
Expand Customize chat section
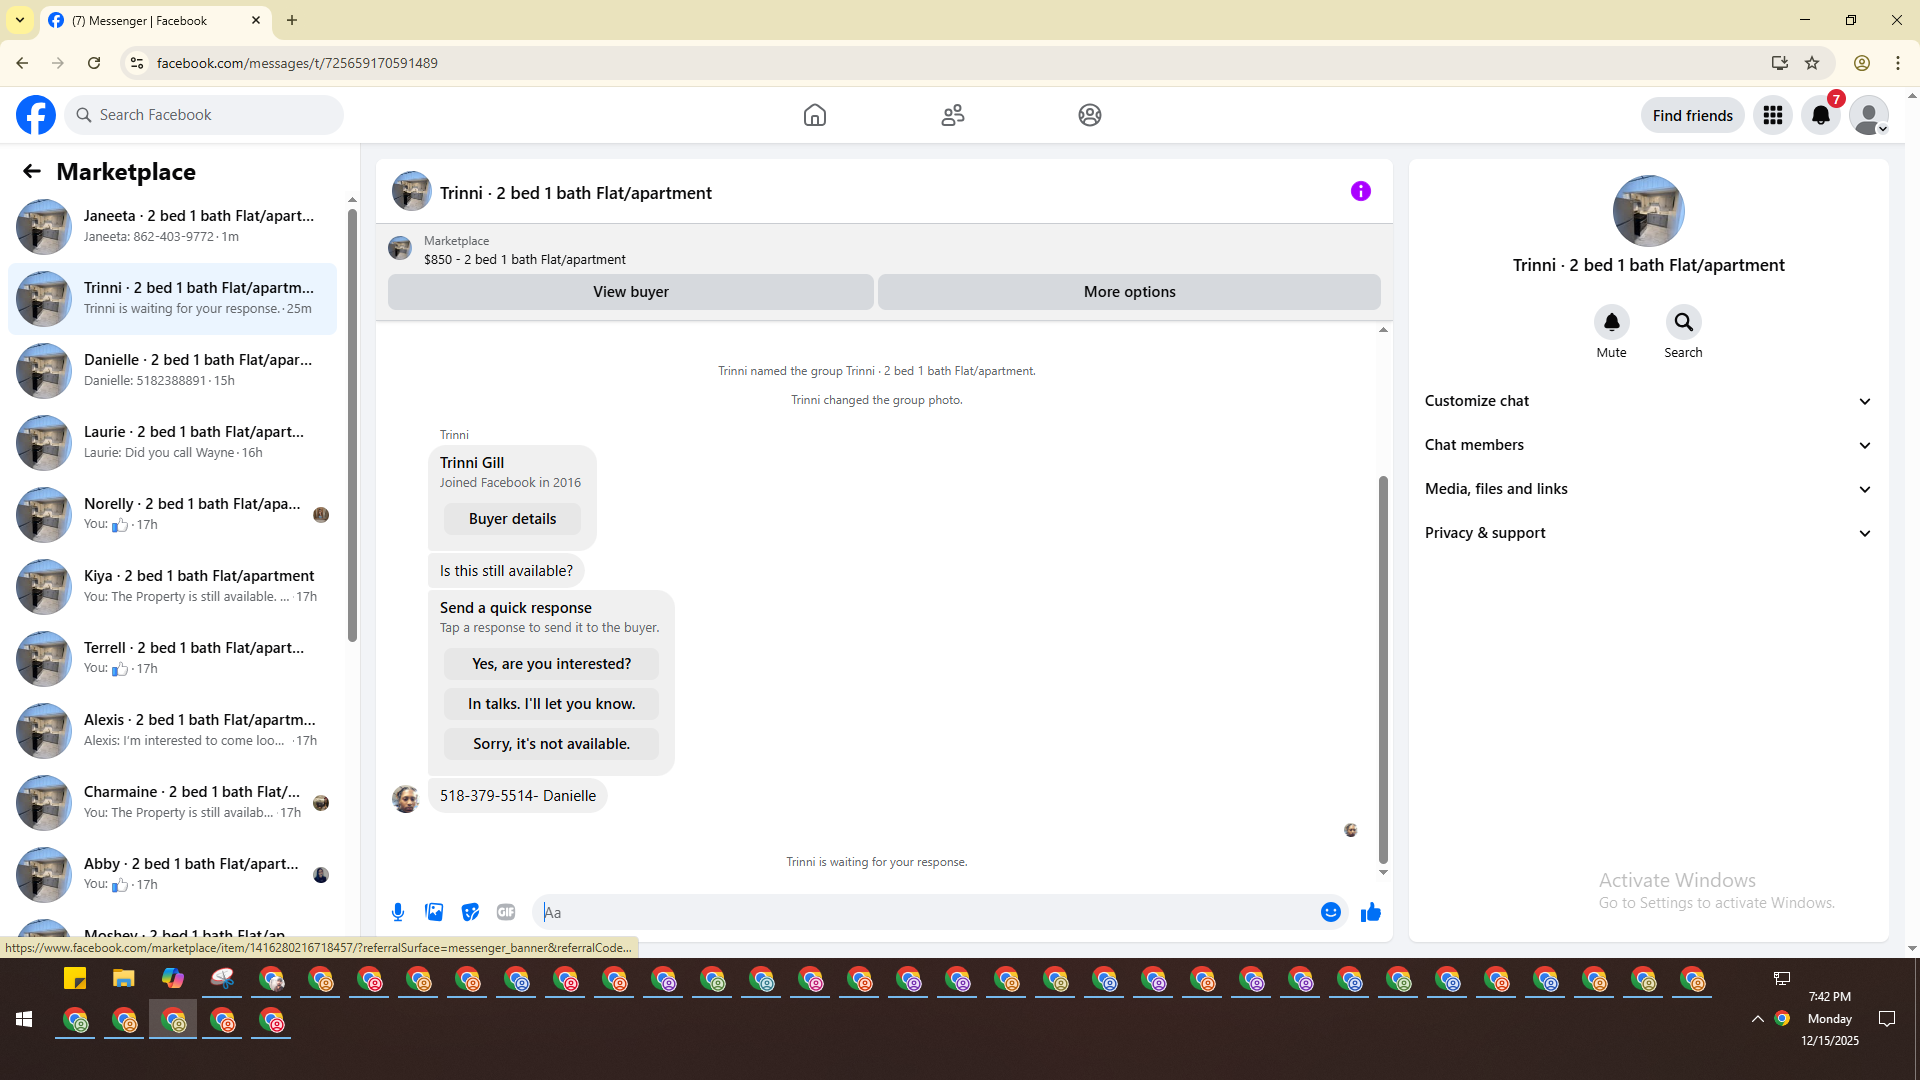click(x=1647, y=401)
